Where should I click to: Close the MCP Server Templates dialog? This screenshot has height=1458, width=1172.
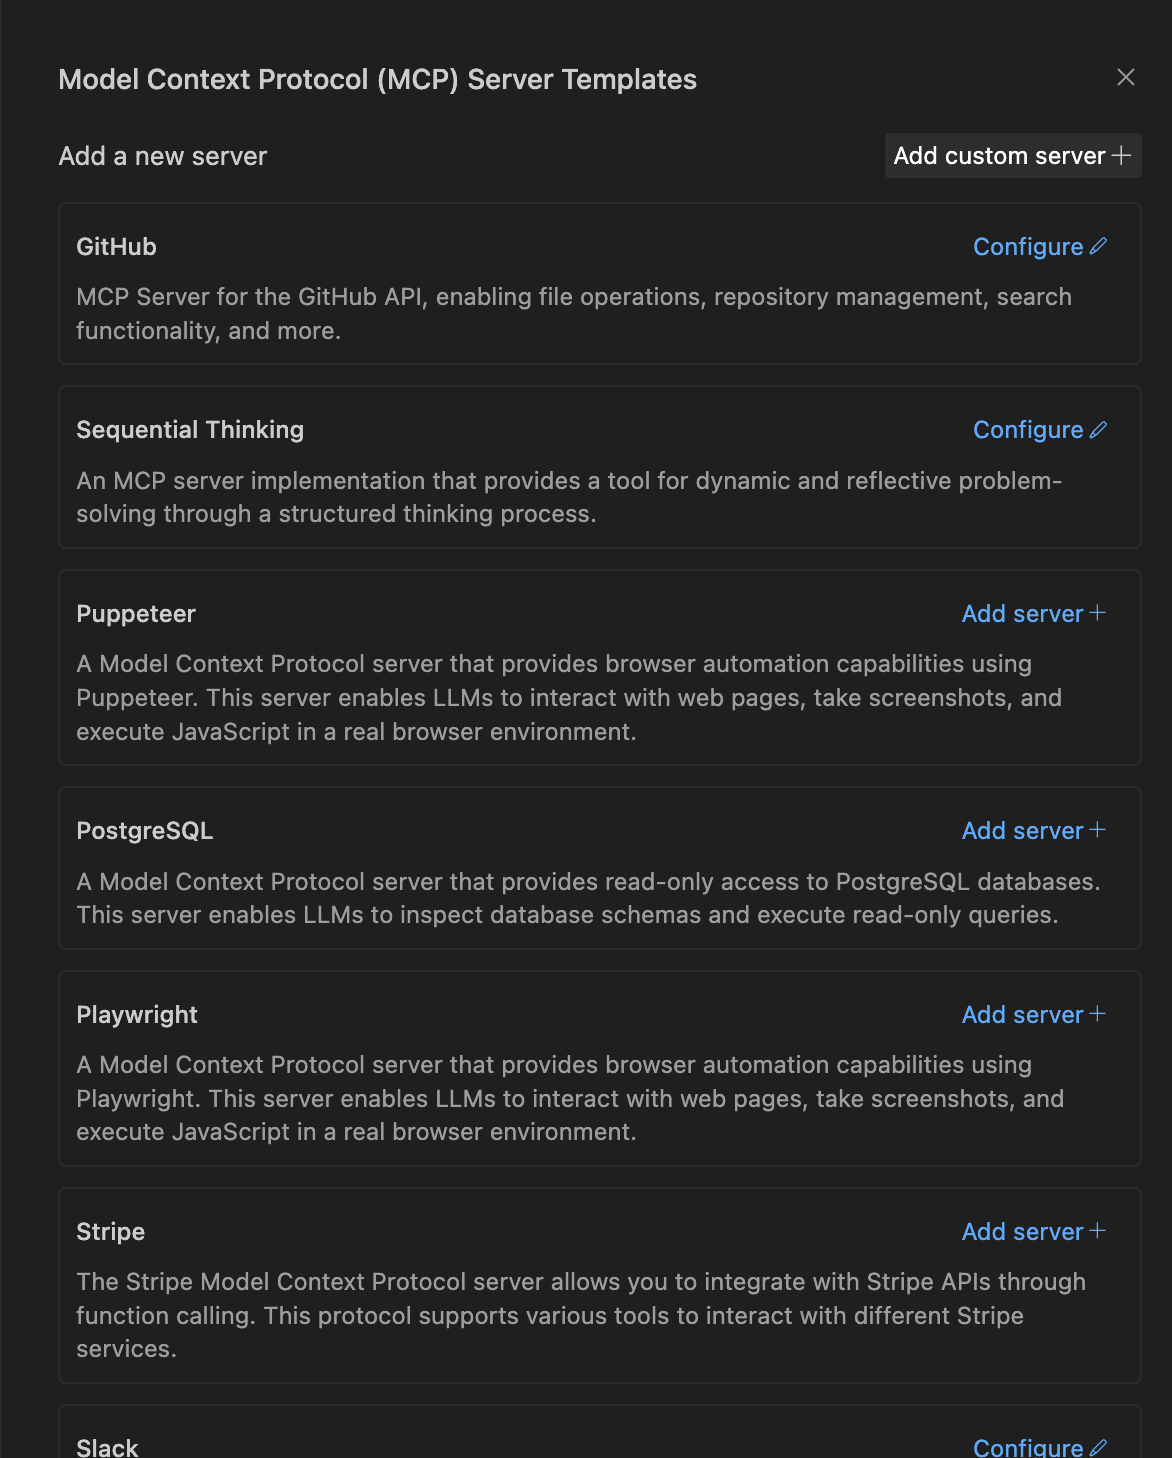1125,78
